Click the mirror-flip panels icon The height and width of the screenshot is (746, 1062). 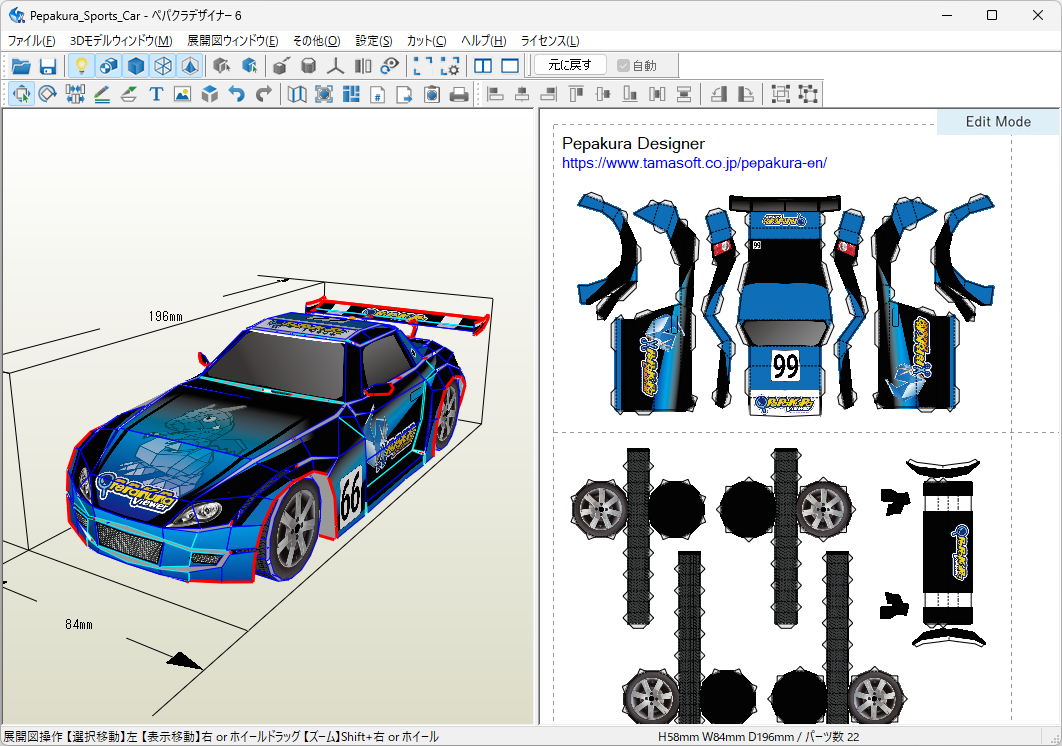362,66
